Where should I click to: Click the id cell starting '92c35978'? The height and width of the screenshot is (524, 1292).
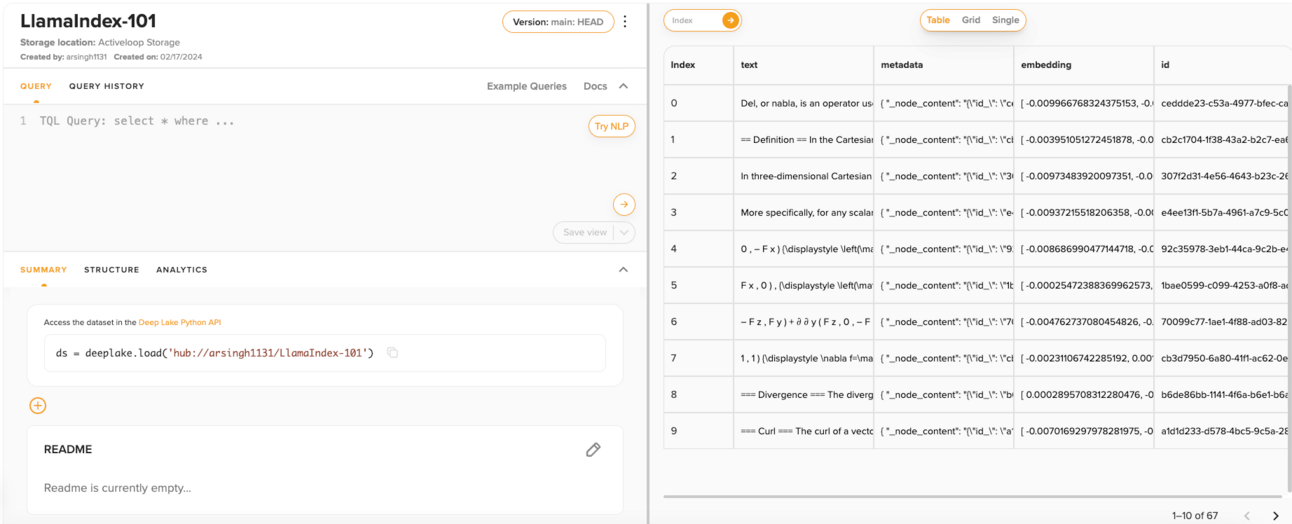point(1222,249)
